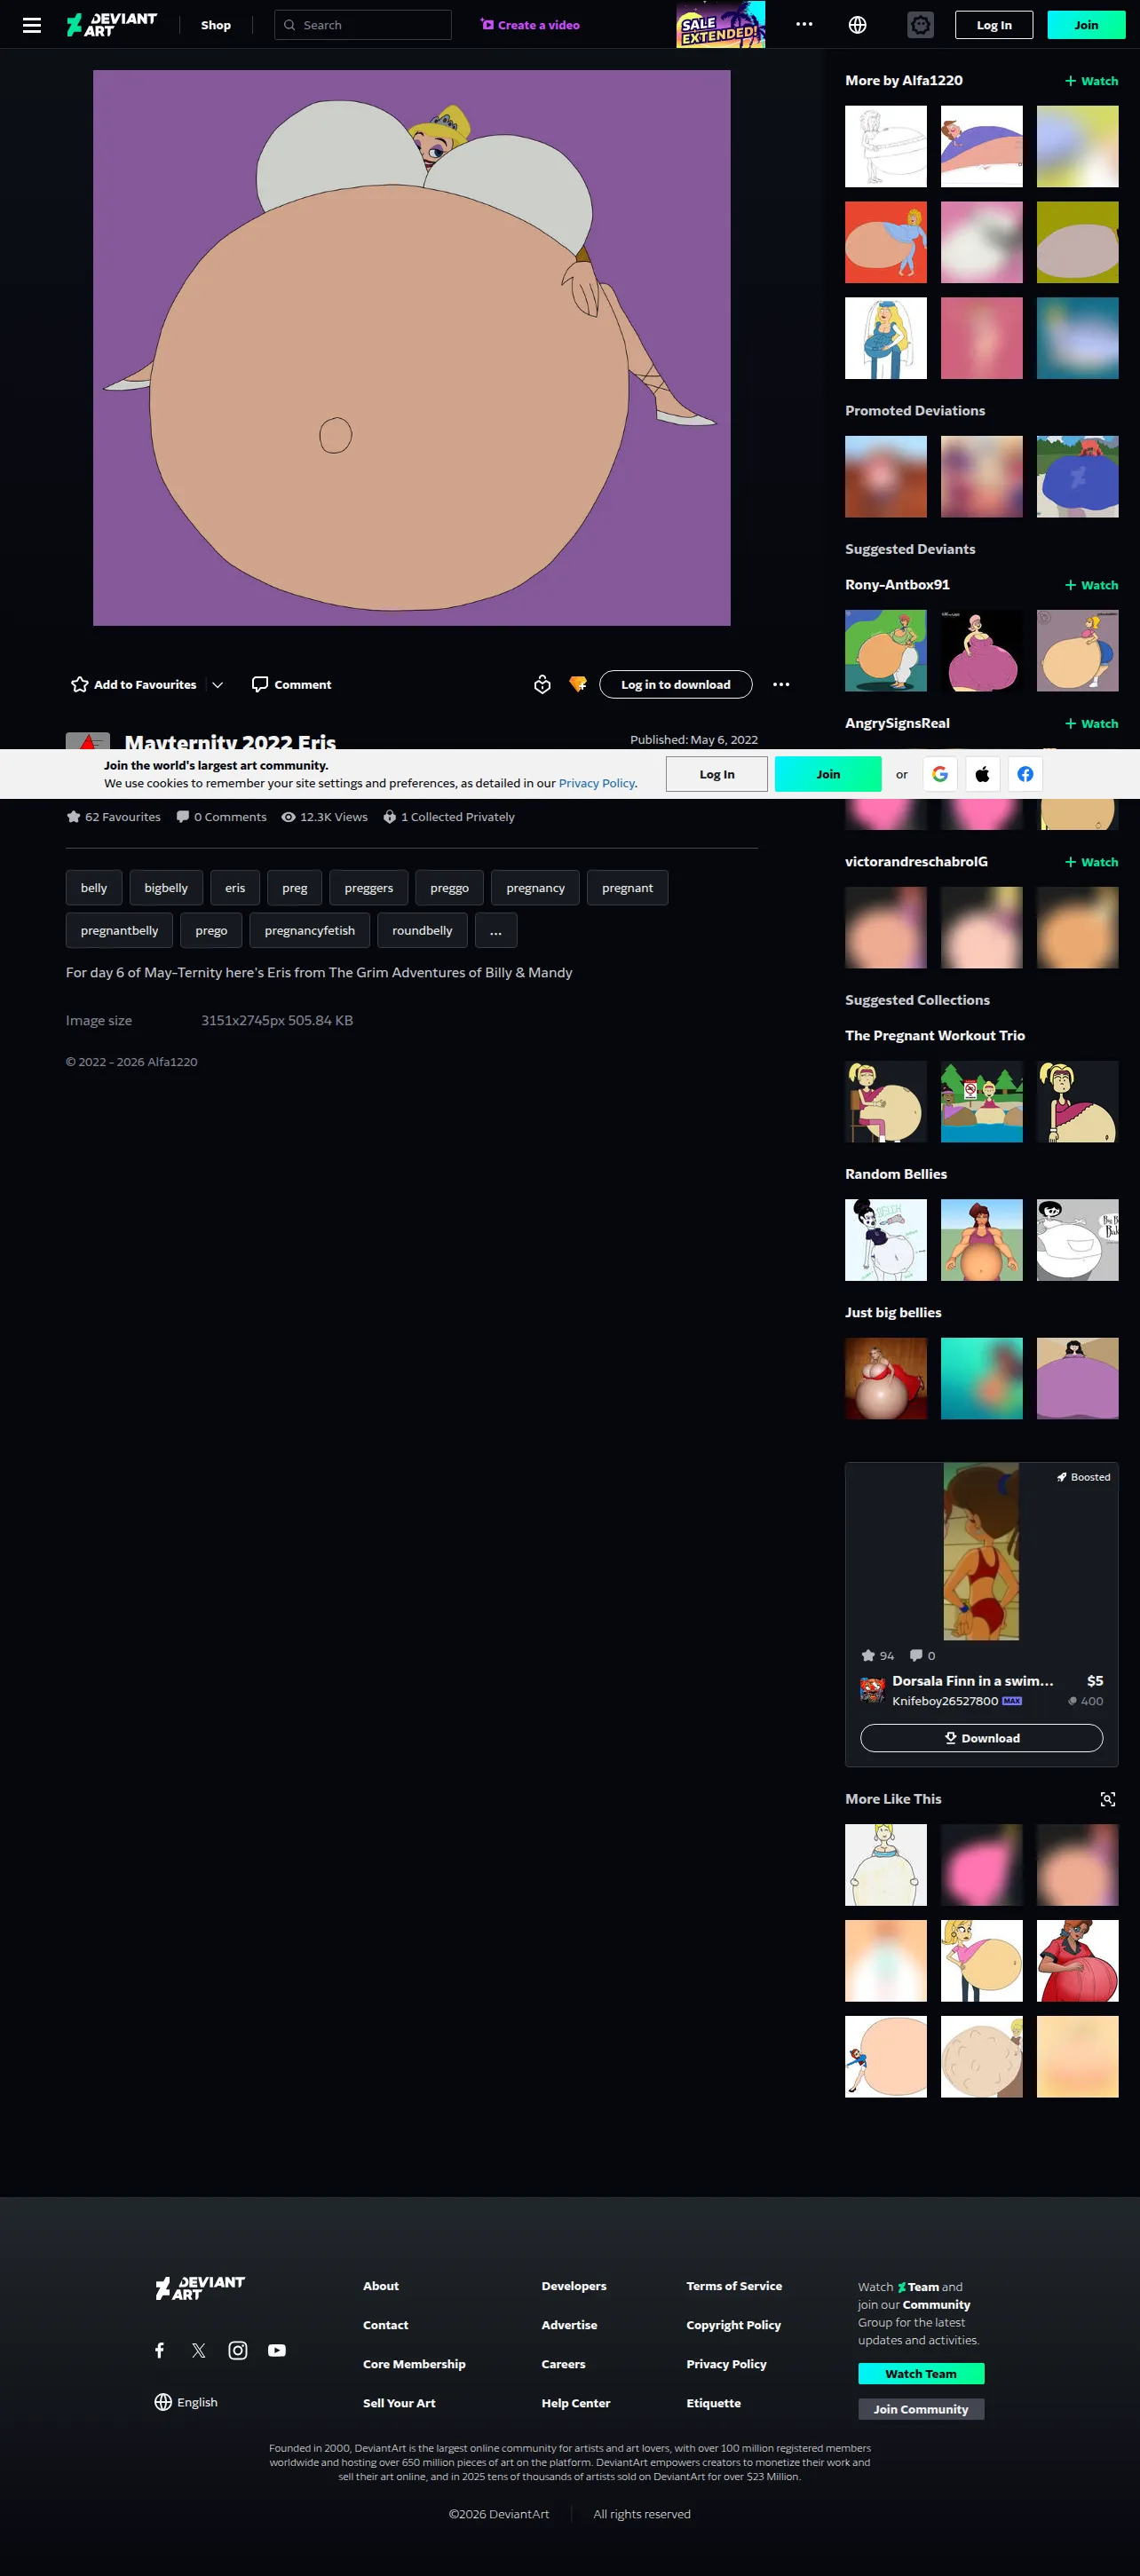Screen dimensions: 1140x2576
Task: Open the Random Bellies collection
Action: pyautogui.click(x=896, y=1174)
